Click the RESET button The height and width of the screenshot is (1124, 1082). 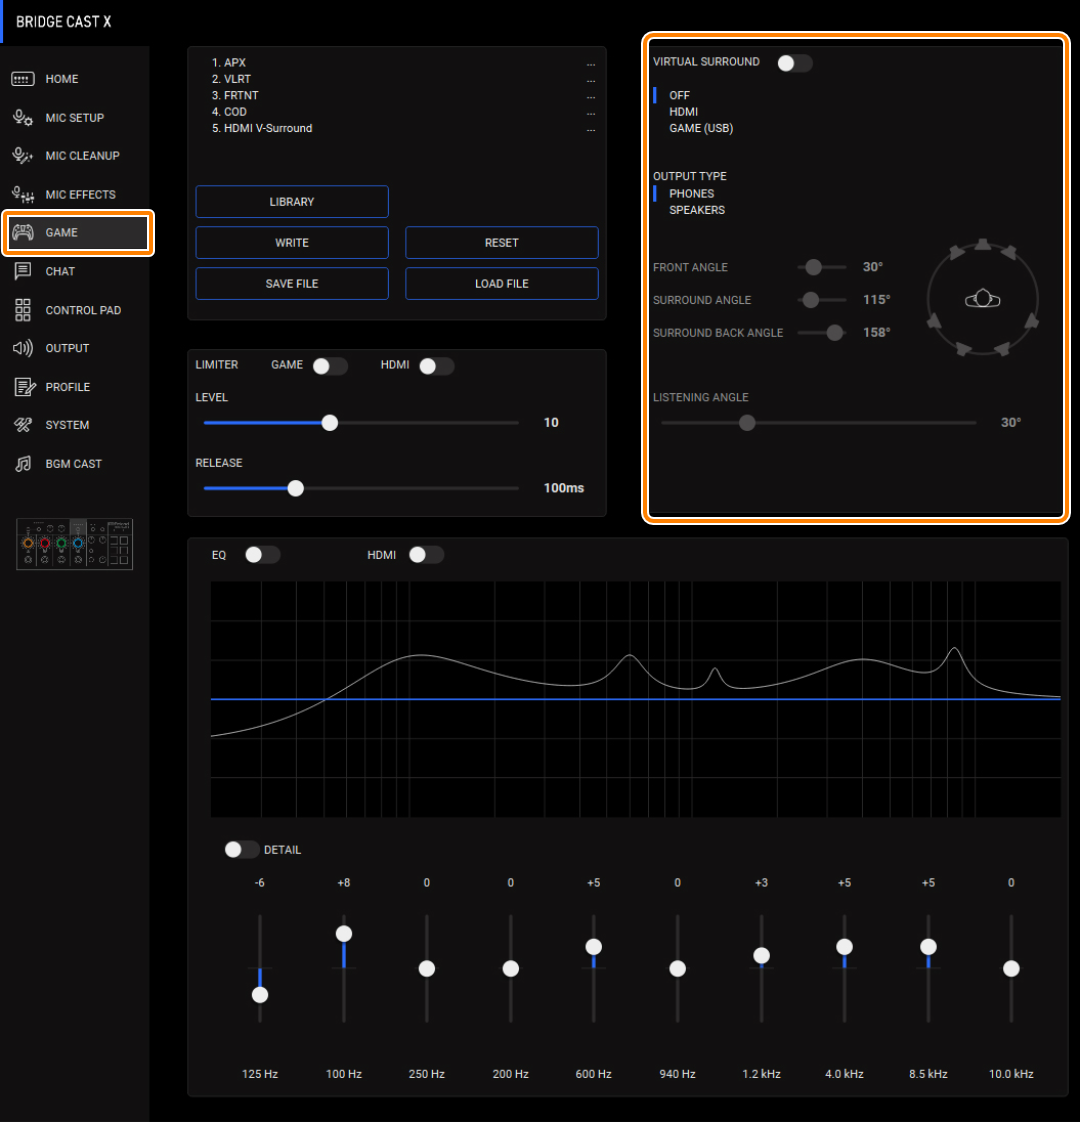point(502,242)
